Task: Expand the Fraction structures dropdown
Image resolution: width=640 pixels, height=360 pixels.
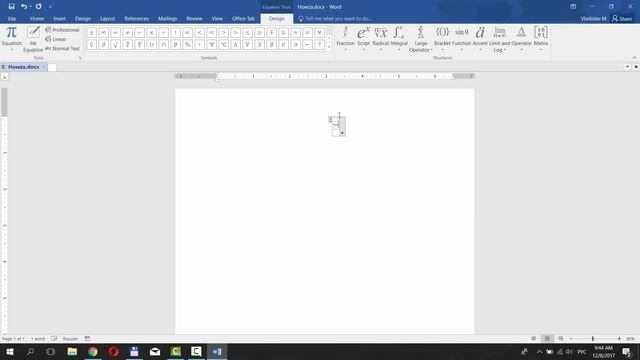Action: pos(345,39)
